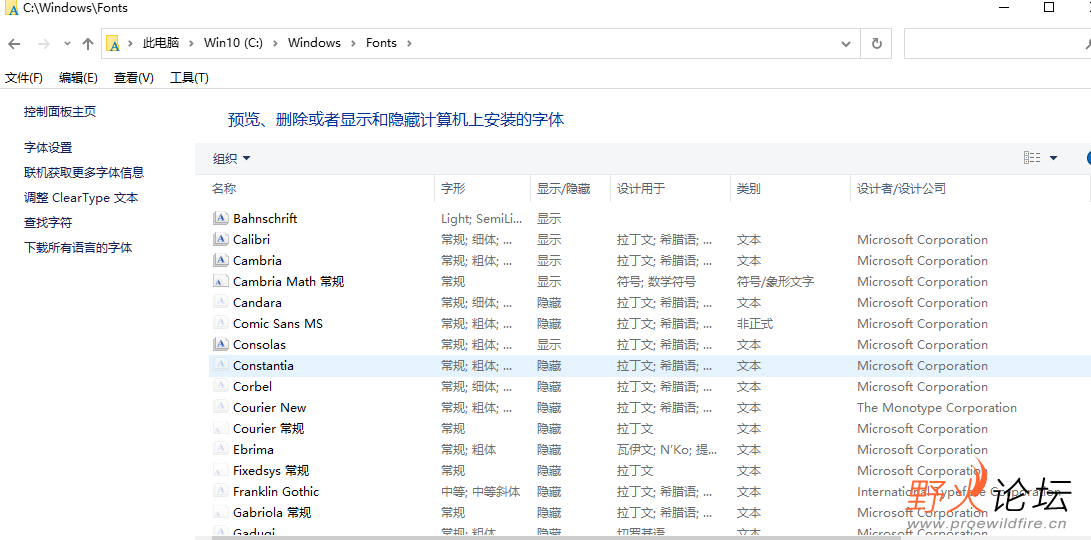1091x540 pixels.
Task: Select the Franklin Gothic font name
Action: click(x=276, y=491)
